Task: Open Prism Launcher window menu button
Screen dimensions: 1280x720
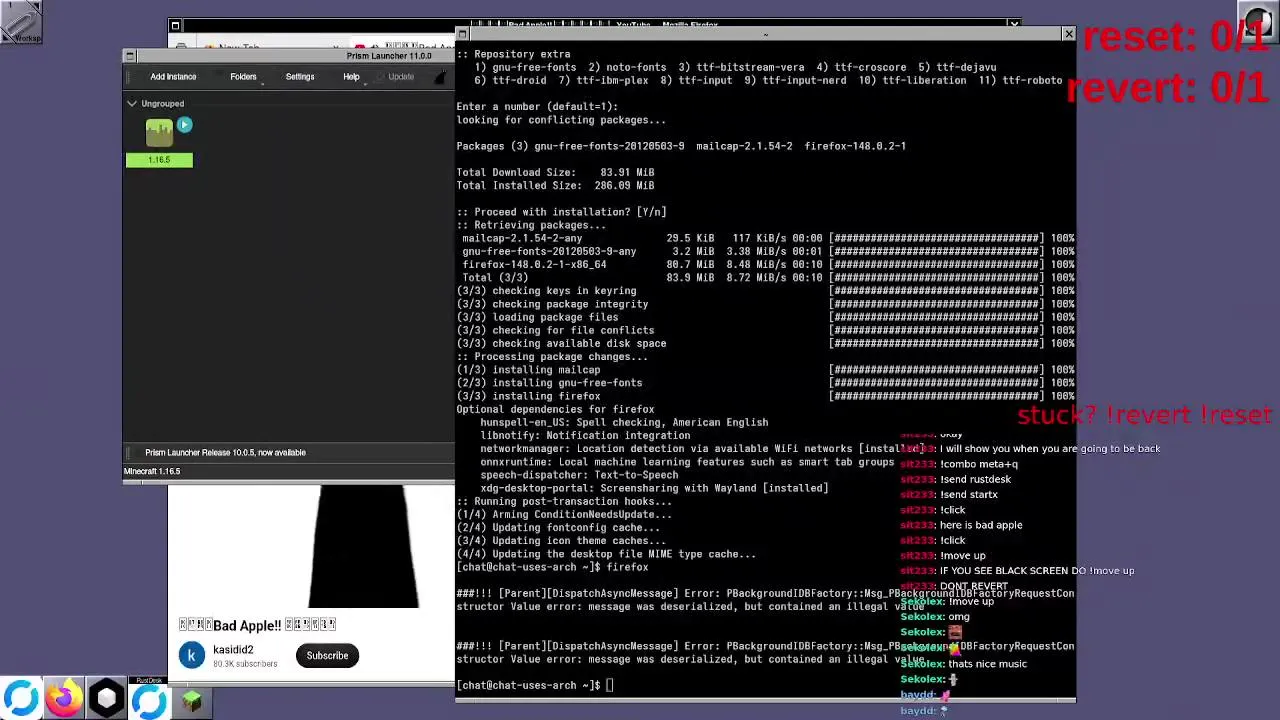Action: (129, 56)
